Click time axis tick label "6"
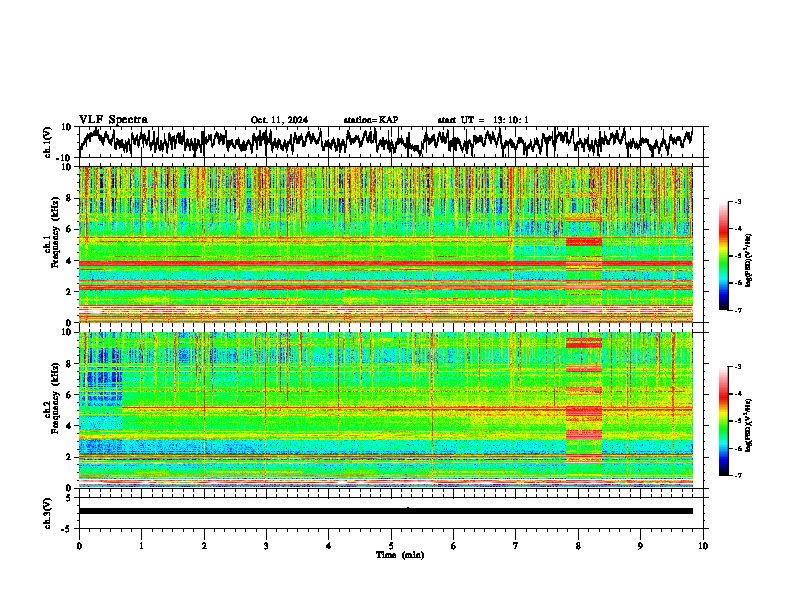Image resolution: width=792 pixels, height=612 pixels. (454, 546)
